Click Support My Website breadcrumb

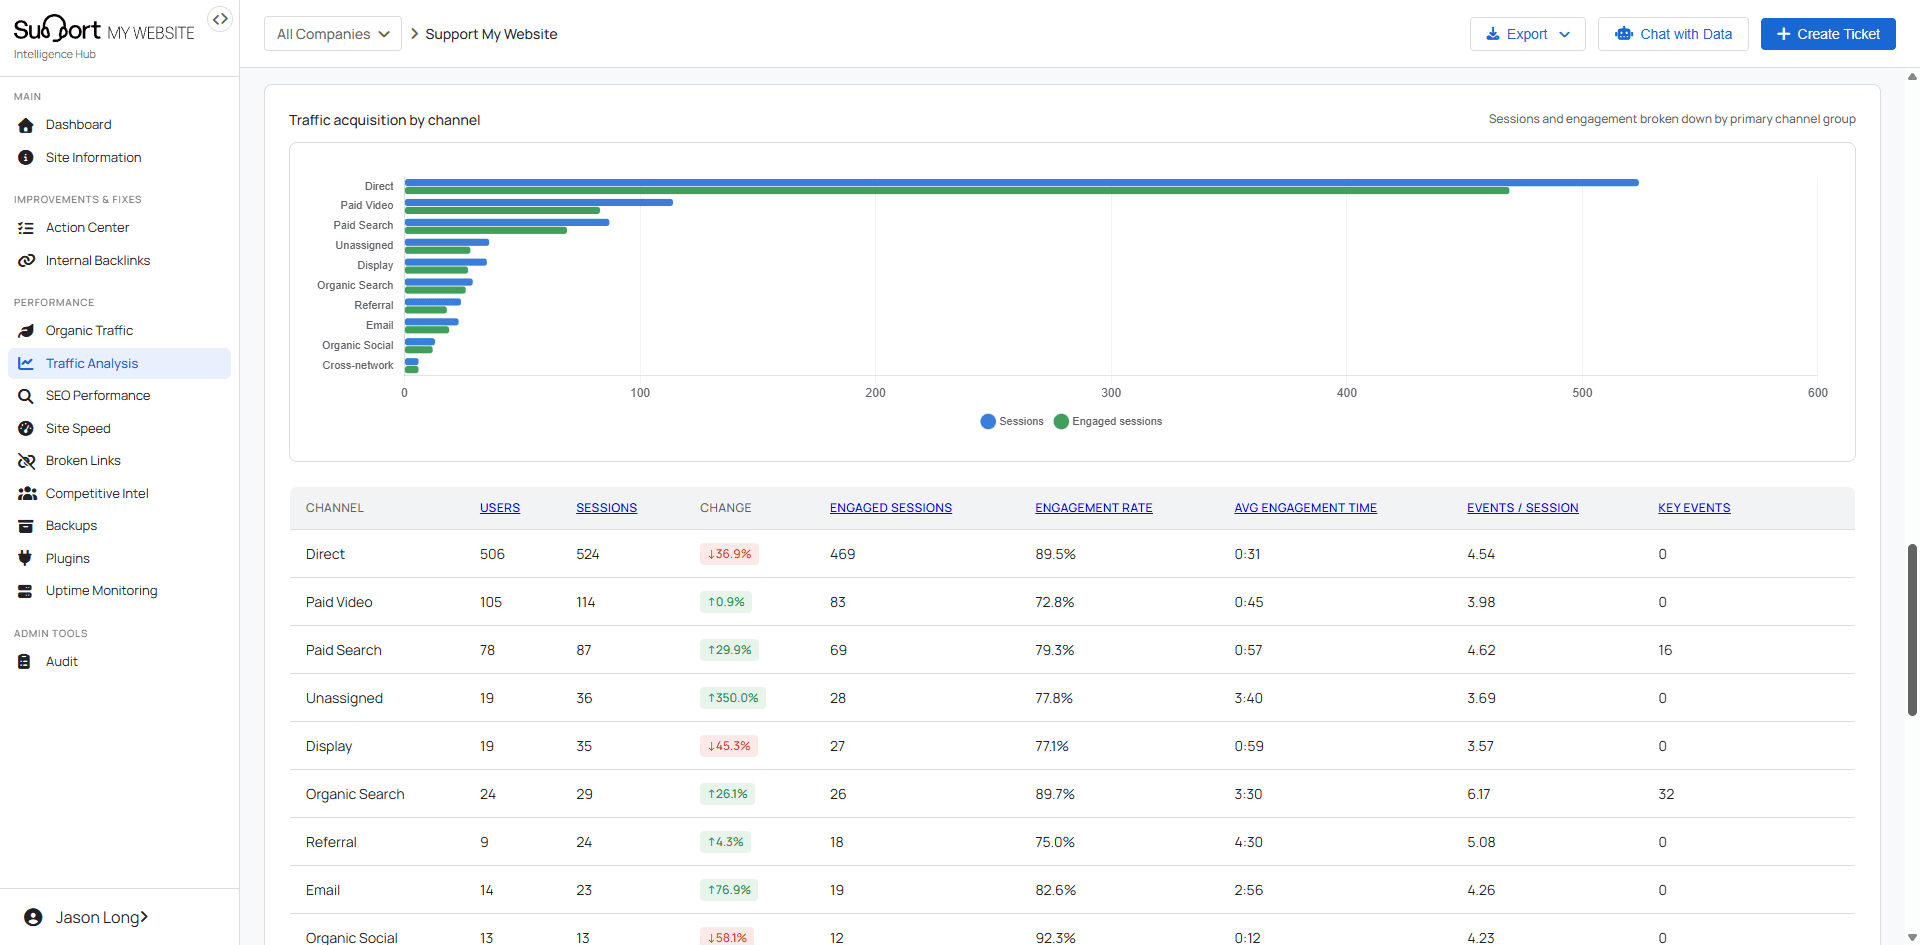click(x=491, y=34)
